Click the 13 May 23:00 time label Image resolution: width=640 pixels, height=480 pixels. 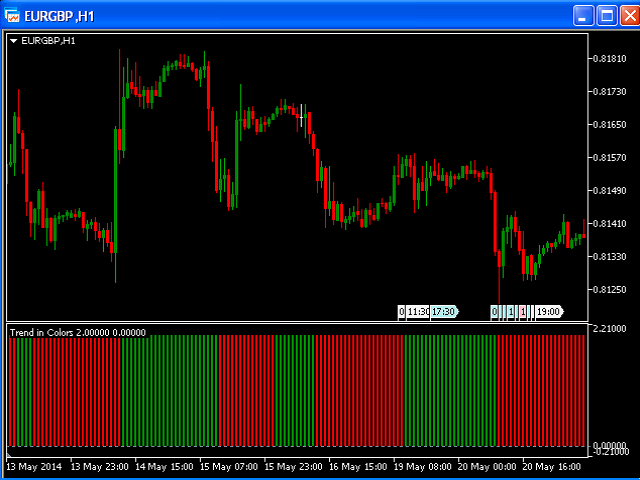[x=100, y=467]
